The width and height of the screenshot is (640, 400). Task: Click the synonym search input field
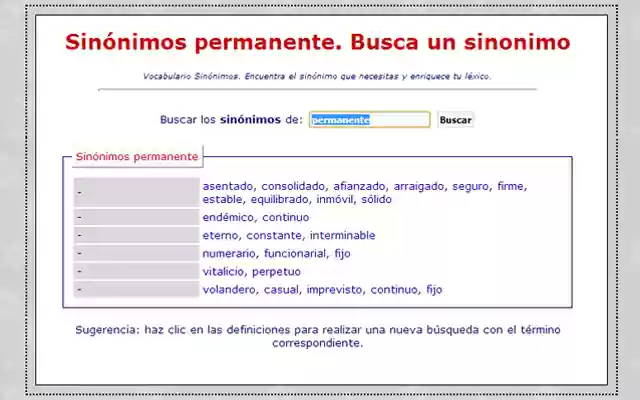click(x=370, y=120)
